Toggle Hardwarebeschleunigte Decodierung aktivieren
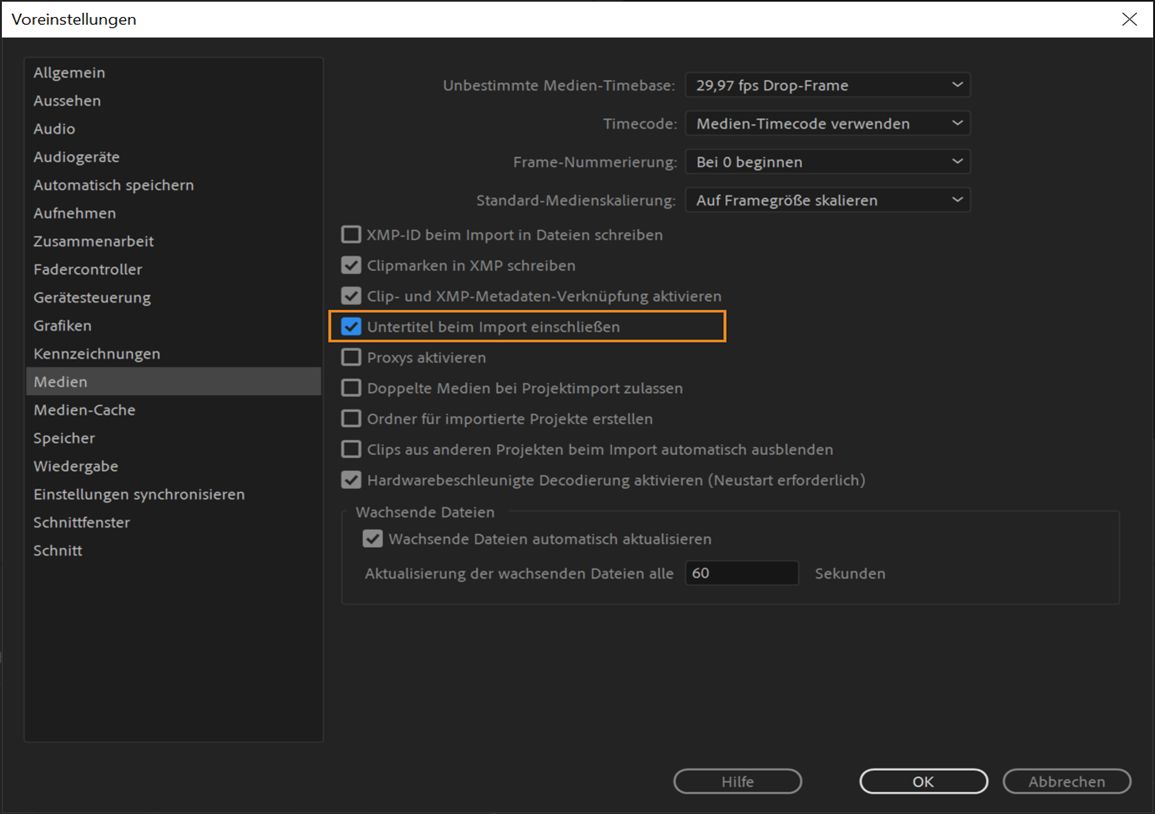1155x814 pixels. tap(351, 480)
